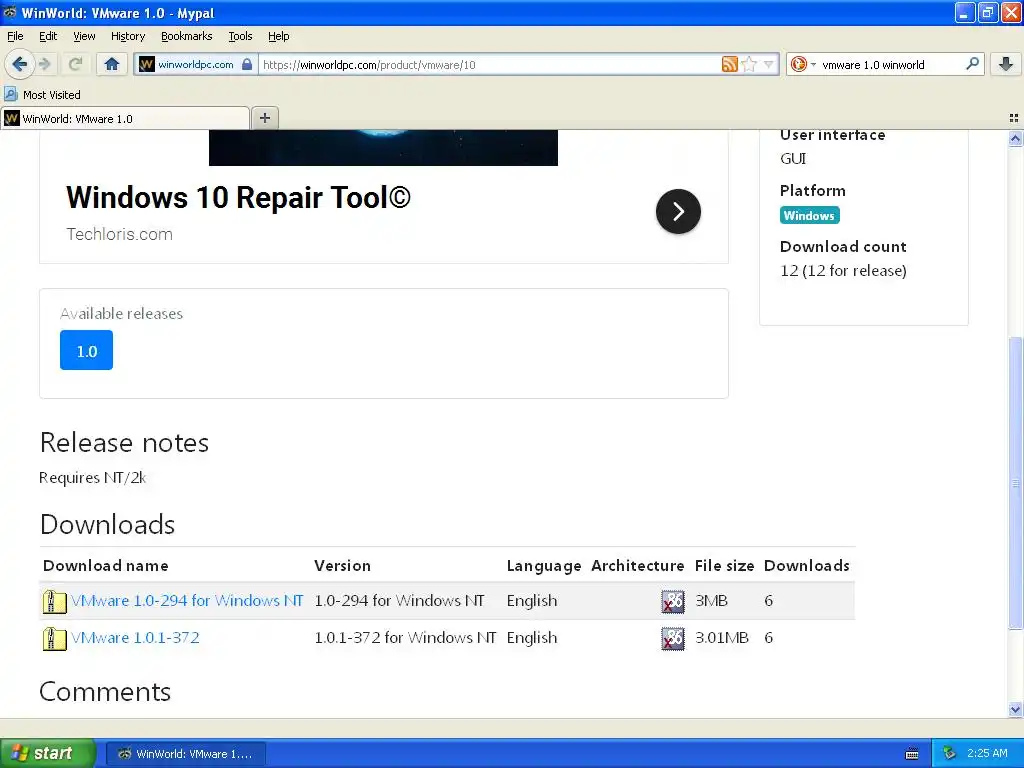Image resolution: width=1024 pixels, height=768 pixels.
Task: Select the 1.0 release button
Action: pos(86,351)
